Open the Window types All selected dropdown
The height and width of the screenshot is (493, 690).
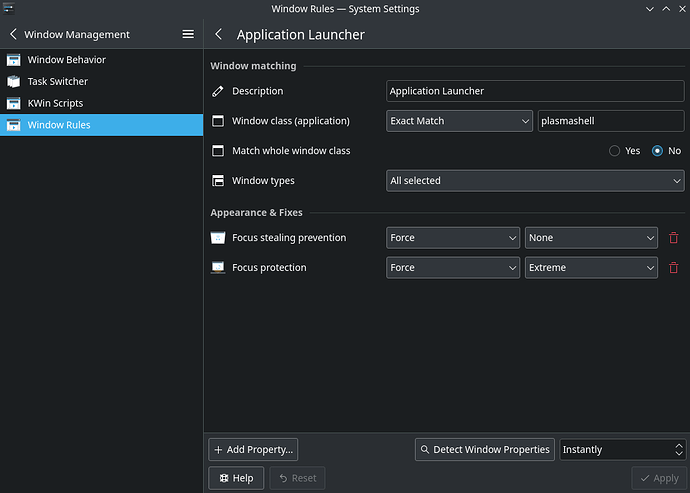[535, 181]
